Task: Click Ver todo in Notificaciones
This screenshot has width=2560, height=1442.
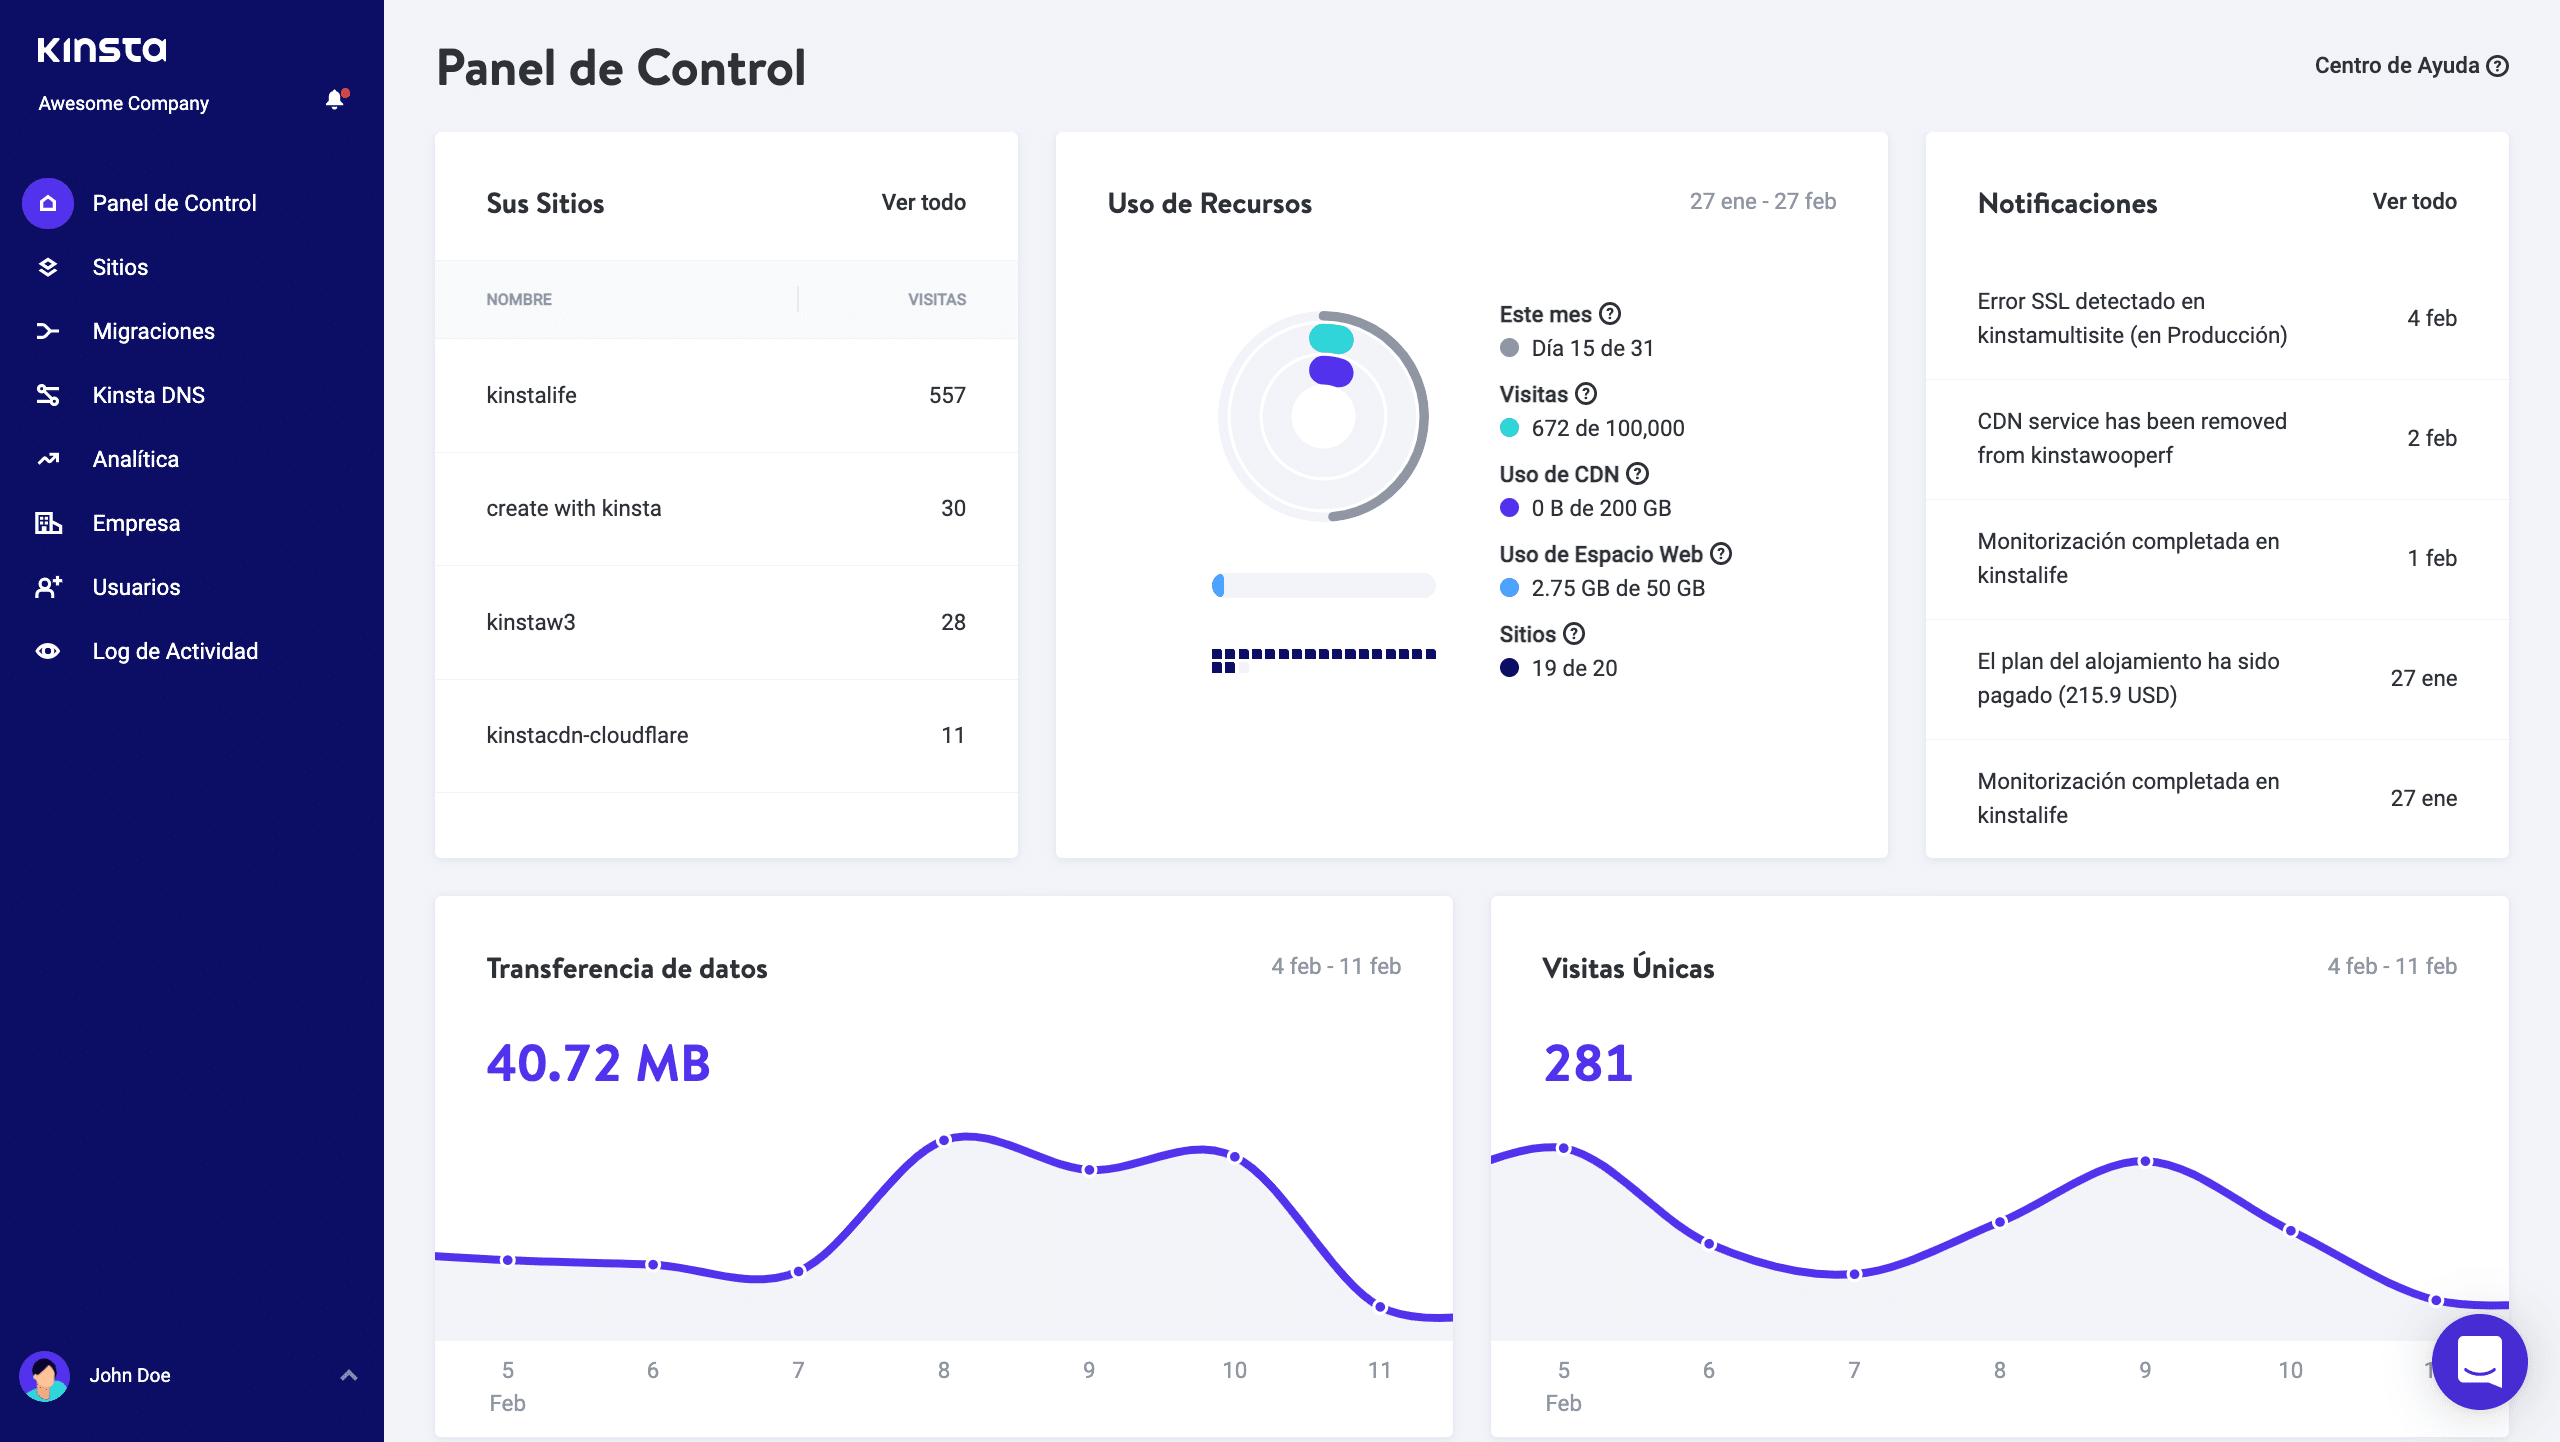Action: tap(2414, 202)
